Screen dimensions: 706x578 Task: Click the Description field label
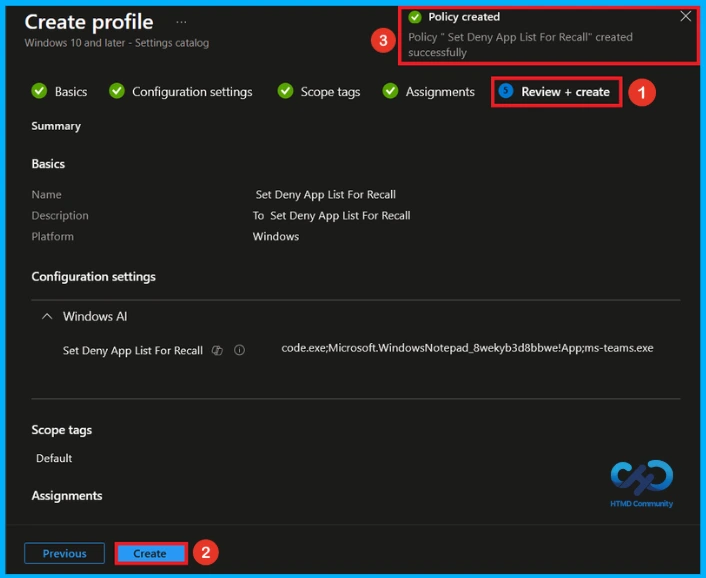[x=60, y=216]
